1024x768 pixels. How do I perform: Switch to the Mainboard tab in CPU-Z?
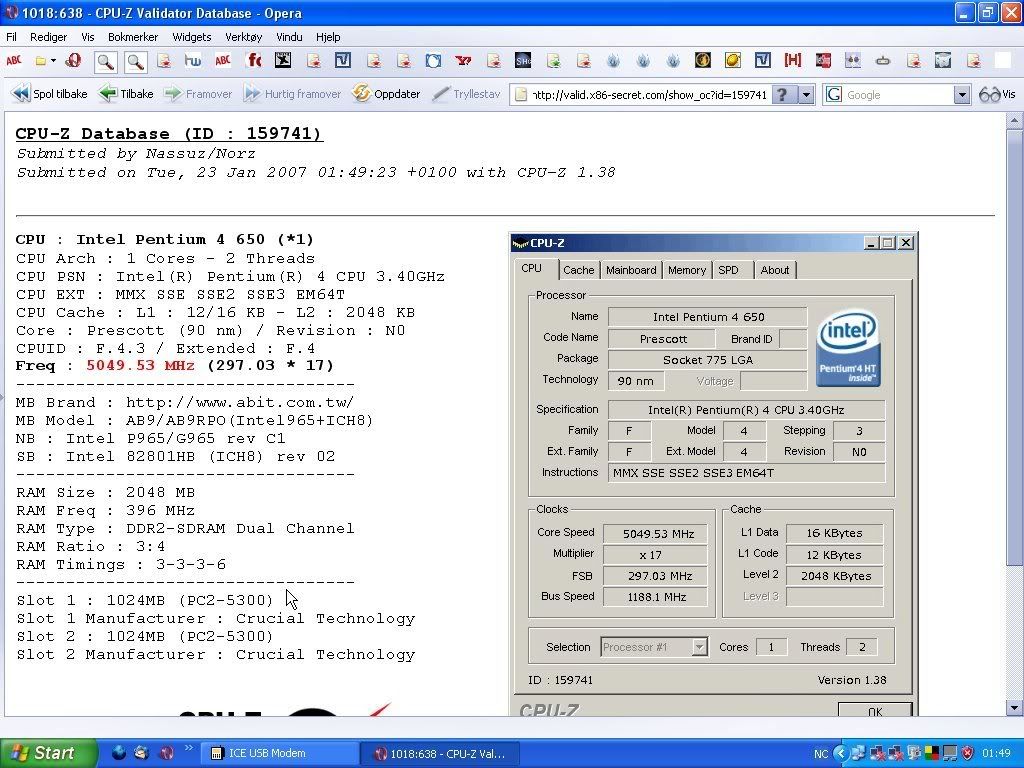[631, 270]
